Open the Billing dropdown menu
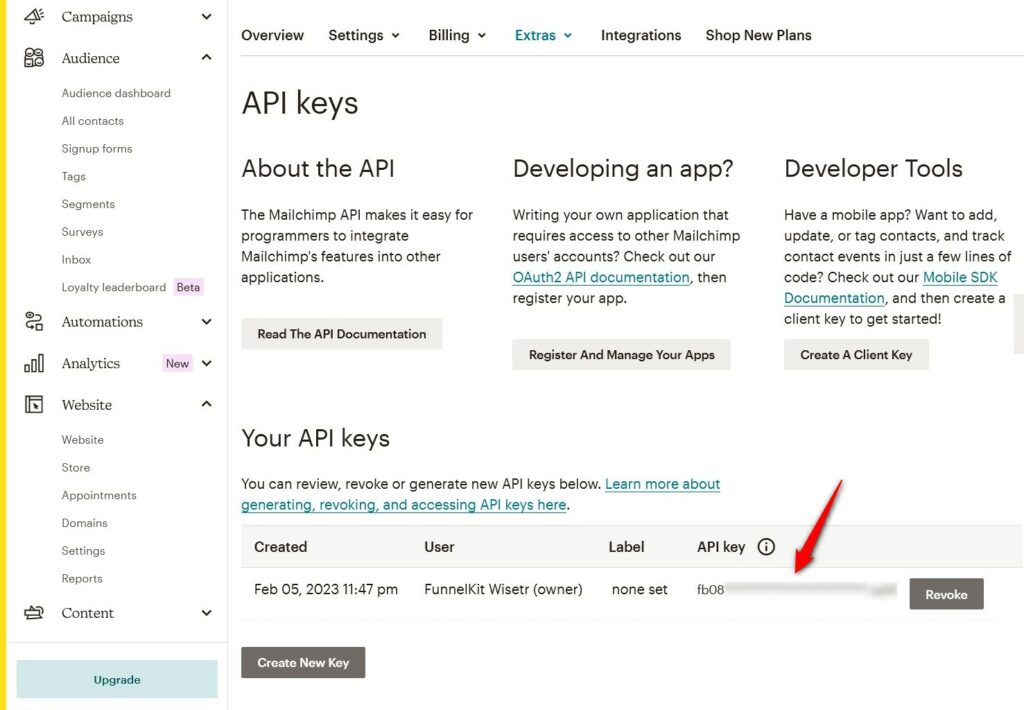The height and width of the screenshot is (710, 1024). pyautogui.click(x=457, y=35)
